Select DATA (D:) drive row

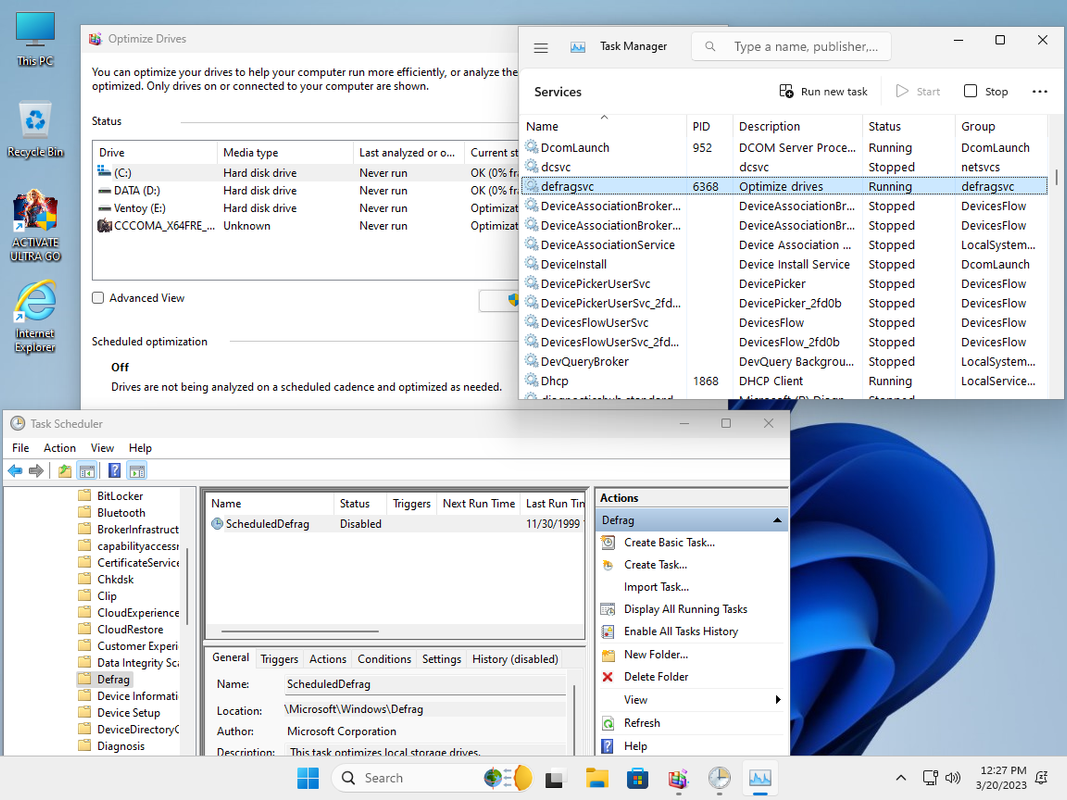306,190
